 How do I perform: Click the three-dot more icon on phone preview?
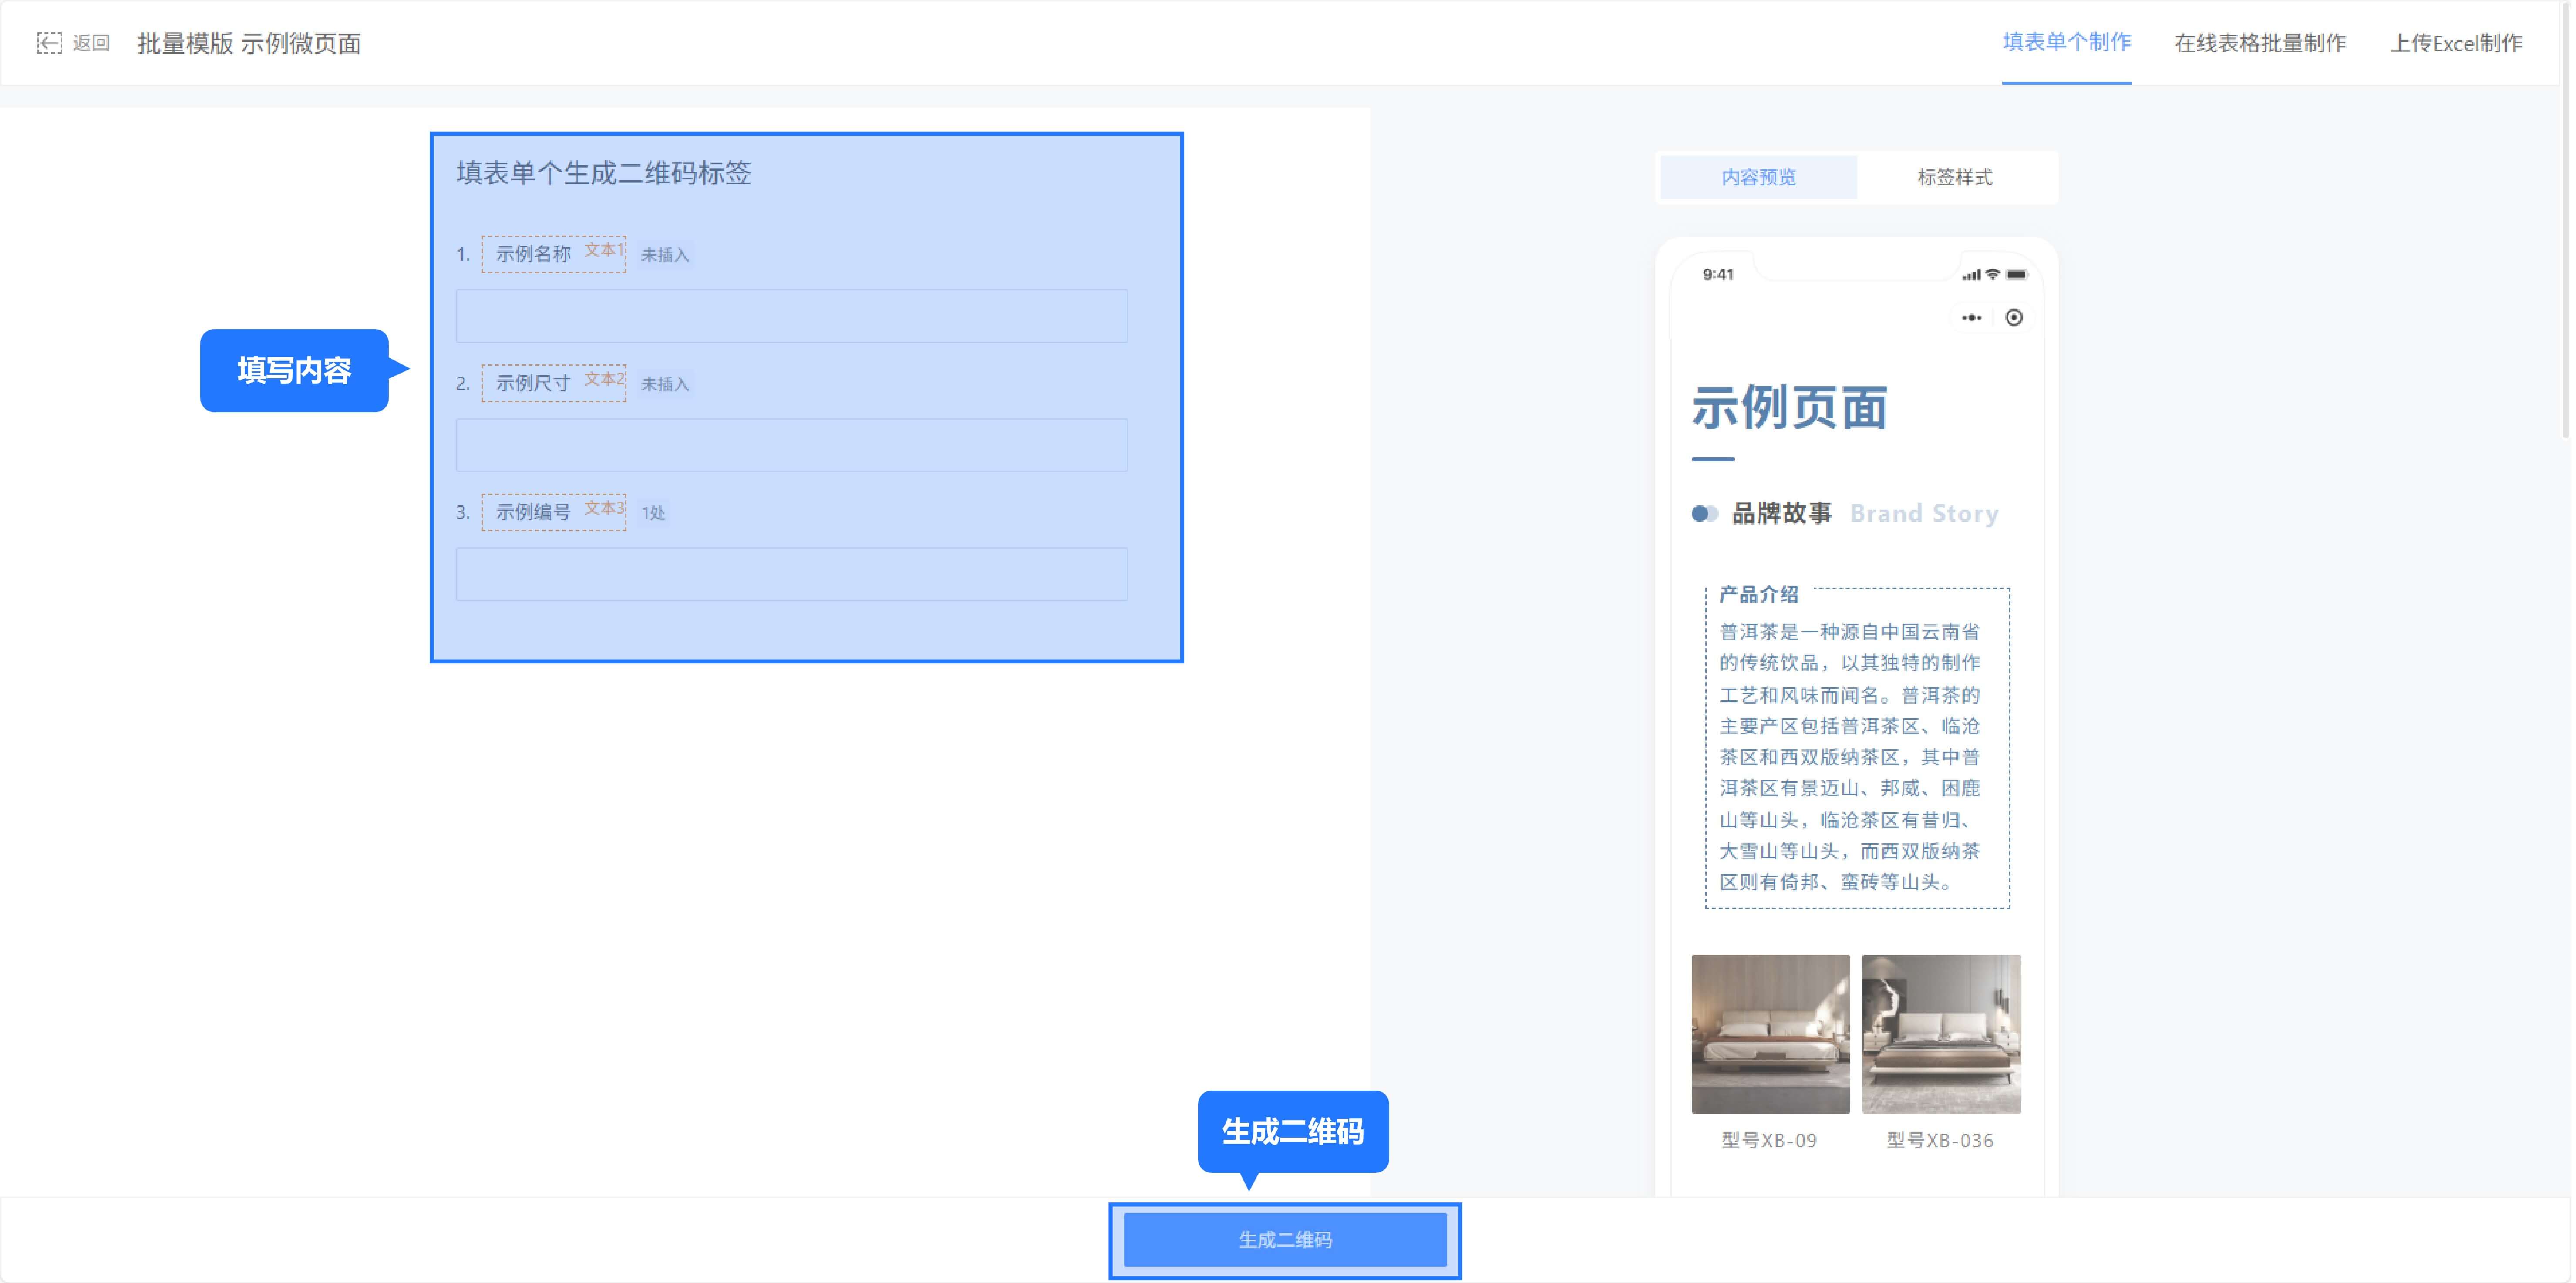(1972, 318)
